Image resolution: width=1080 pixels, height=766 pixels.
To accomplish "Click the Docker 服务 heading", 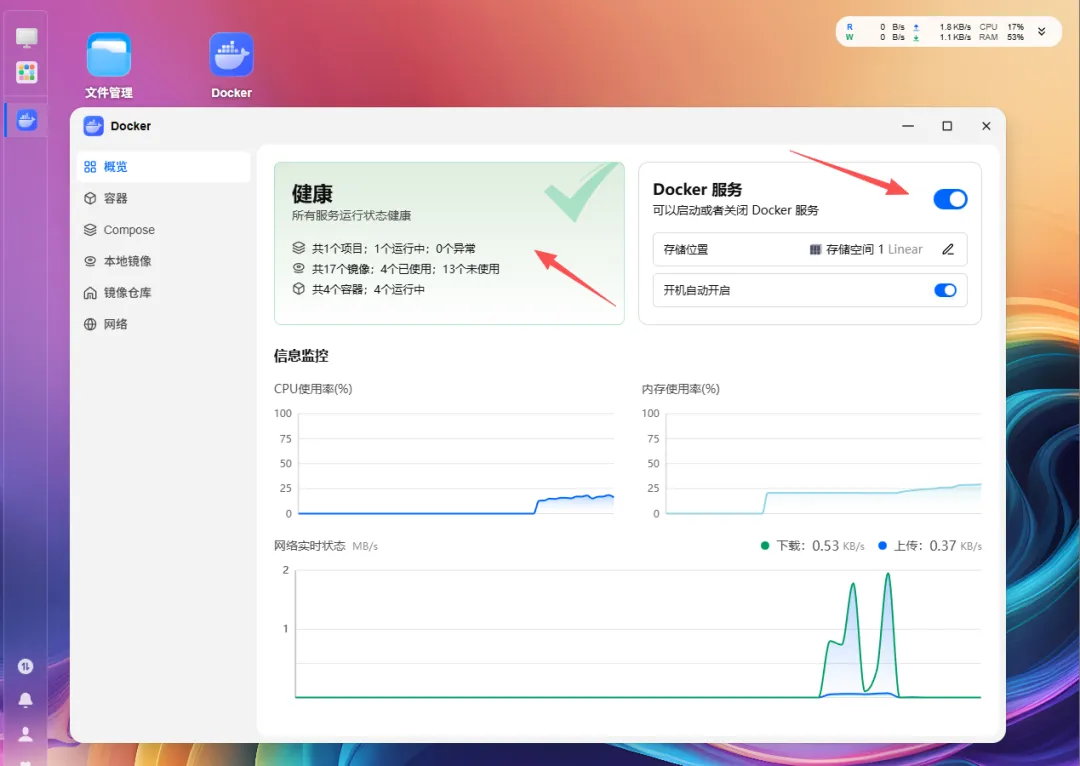I will (x=698, y=189).
